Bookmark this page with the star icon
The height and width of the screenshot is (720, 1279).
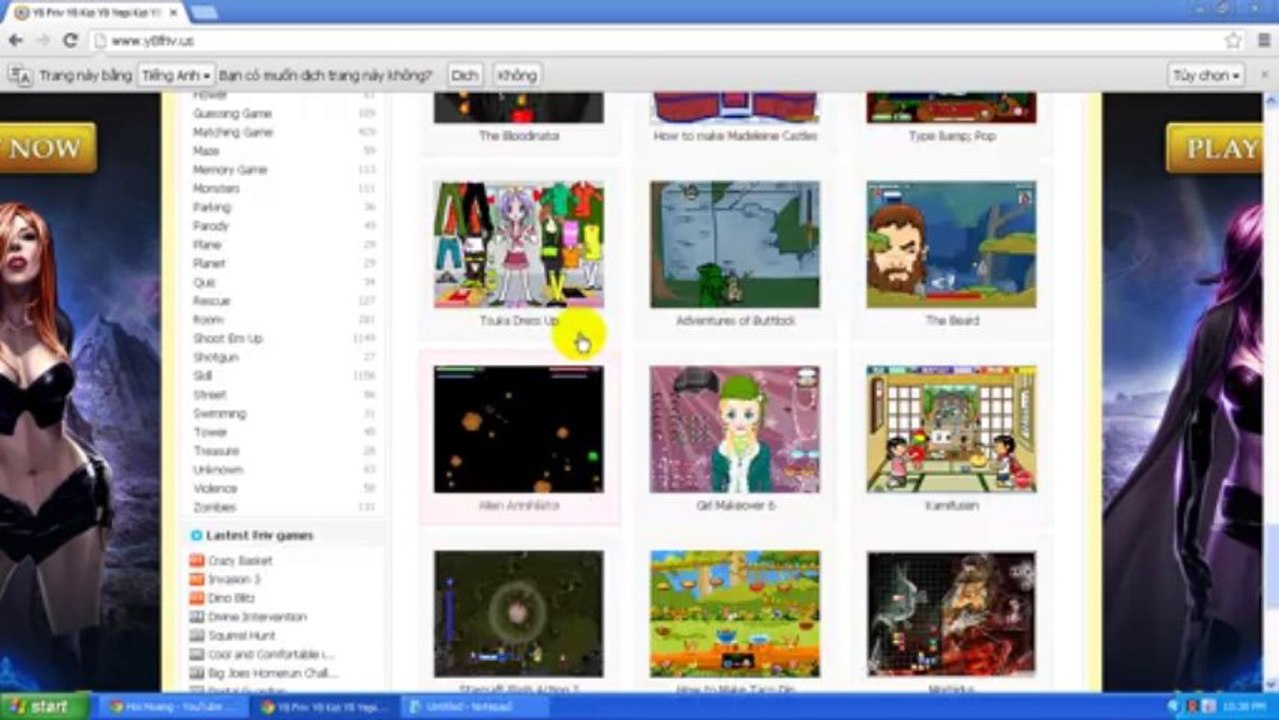pos(1233,41)
